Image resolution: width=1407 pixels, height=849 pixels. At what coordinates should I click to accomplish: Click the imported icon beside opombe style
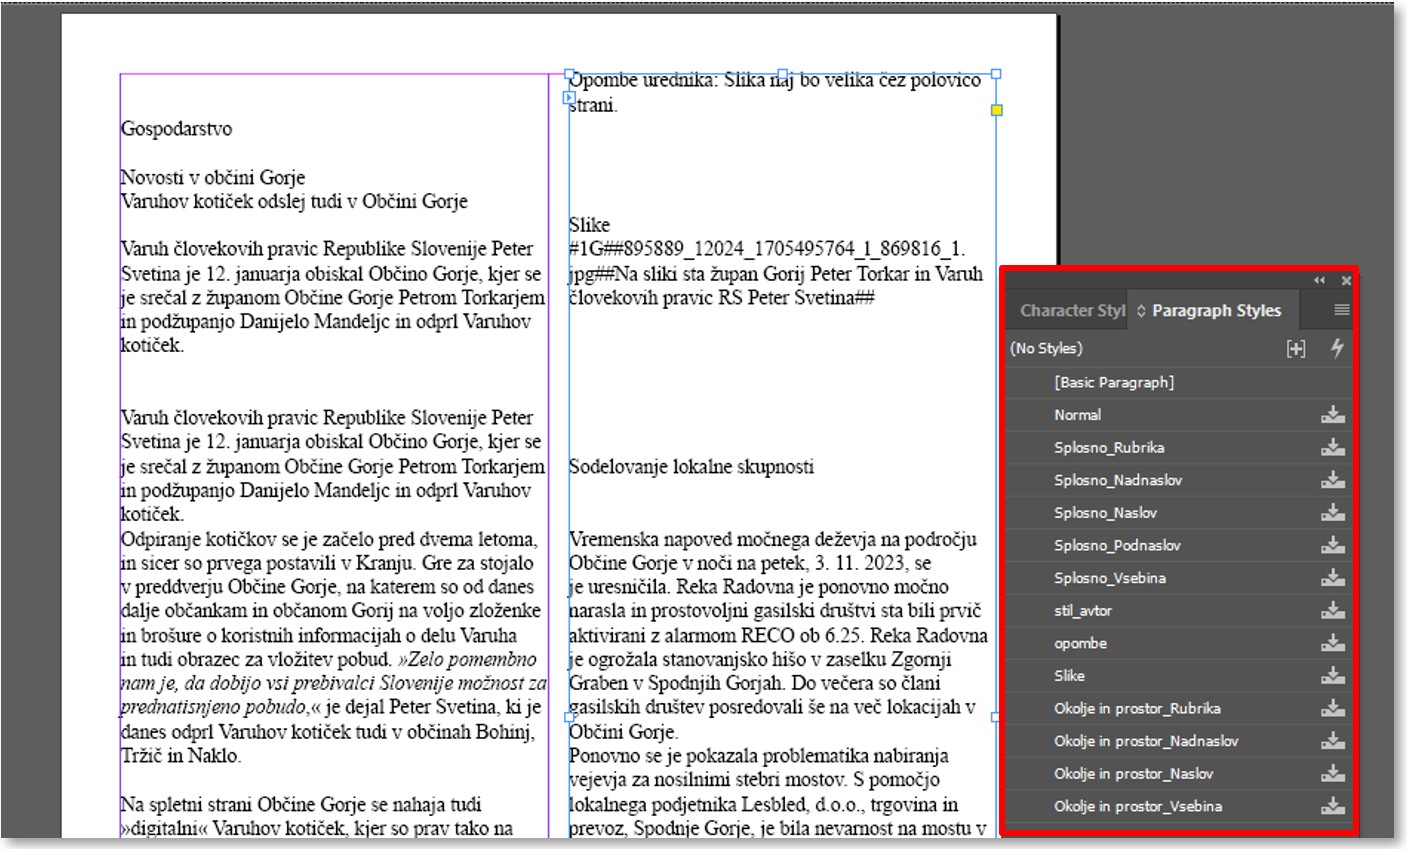coord(1332,644)
